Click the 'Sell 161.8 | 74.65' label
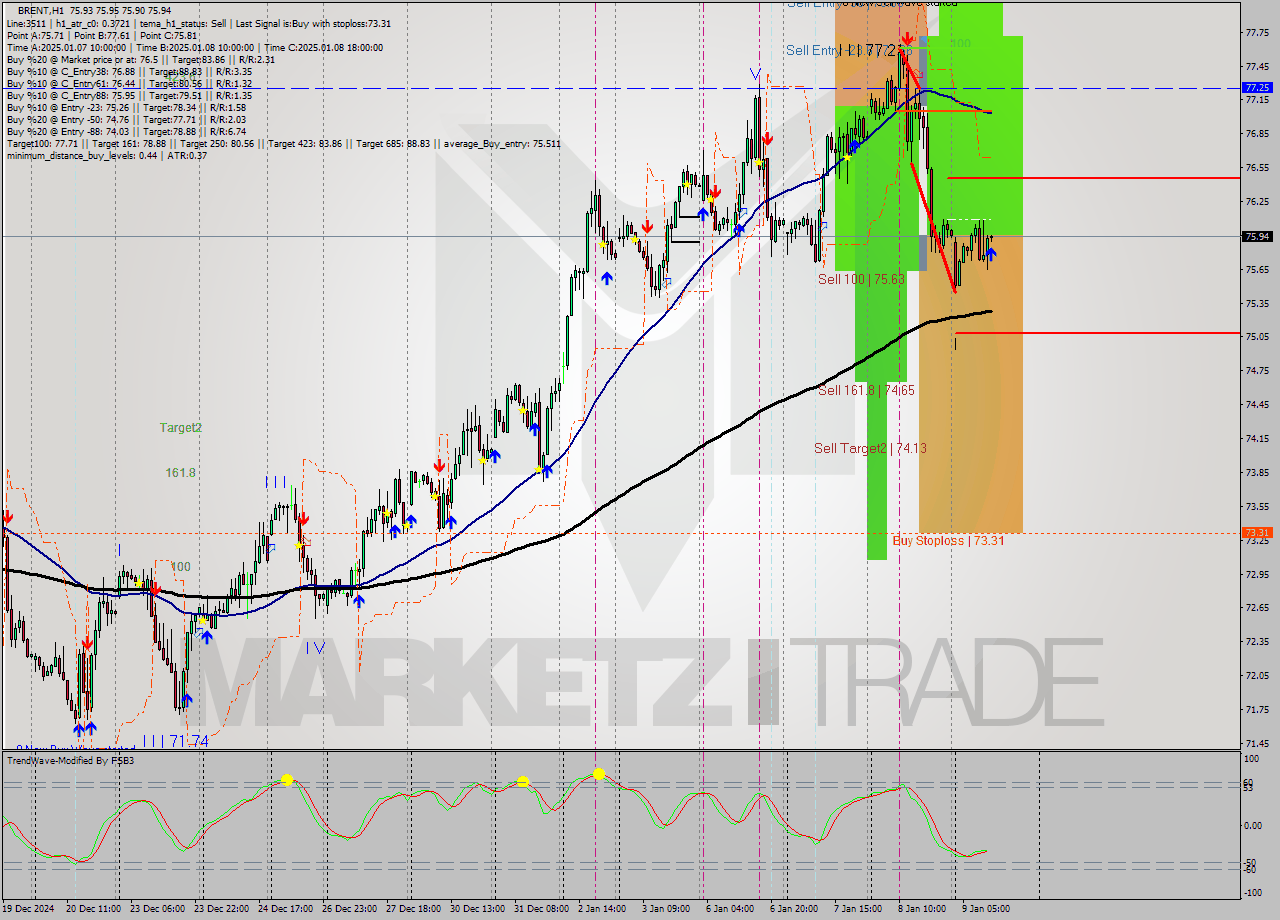 (866, 390)
